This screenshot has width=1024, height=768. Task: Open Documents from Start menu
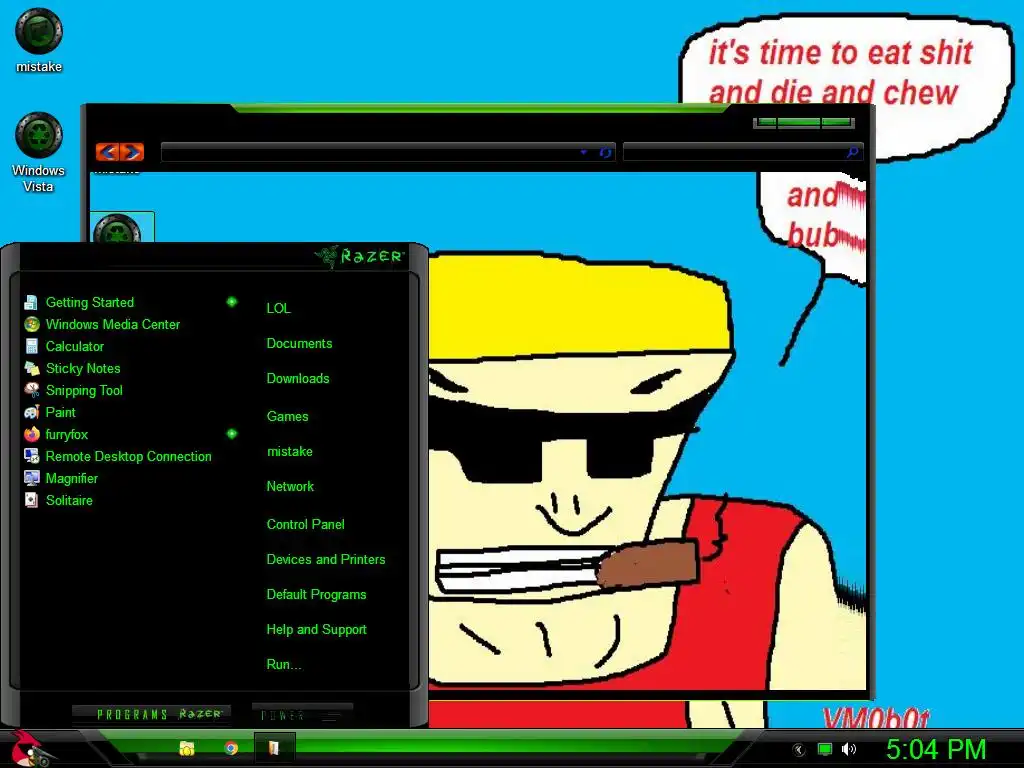tap(299, 344)
